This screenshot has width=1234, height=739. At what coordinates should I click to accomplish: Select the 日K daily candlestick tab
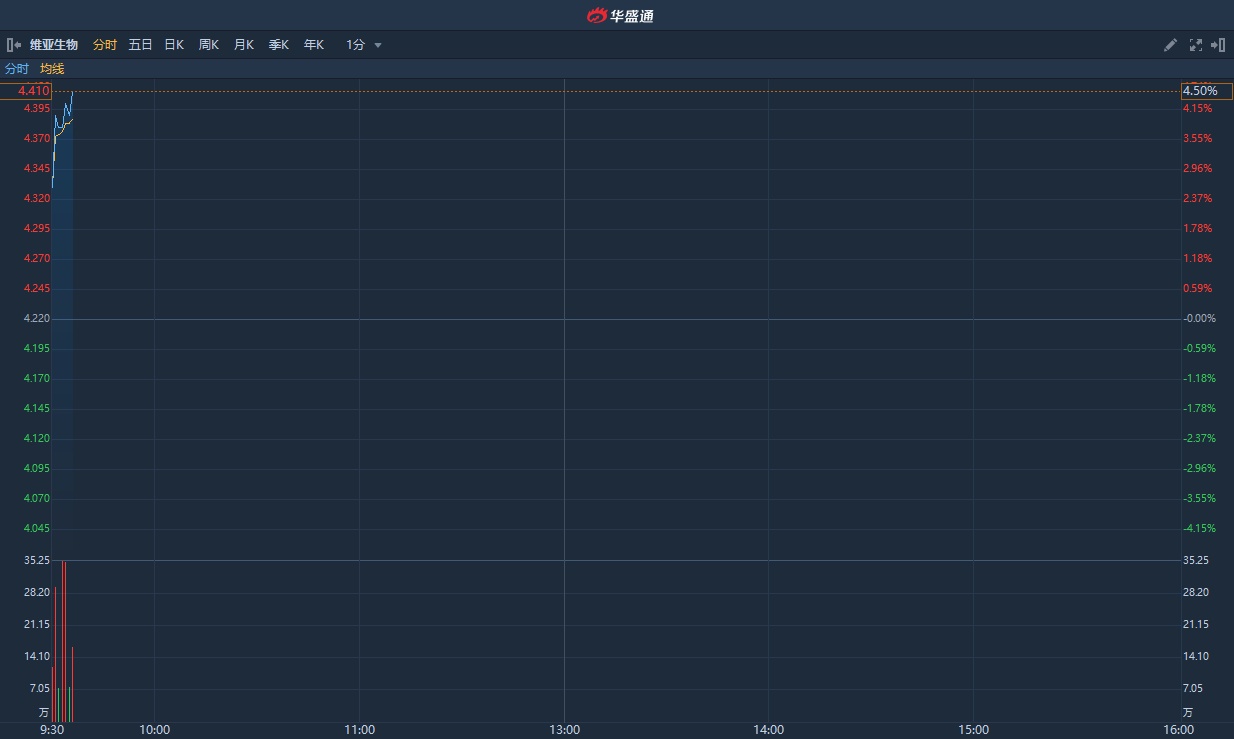pos(174,45)
